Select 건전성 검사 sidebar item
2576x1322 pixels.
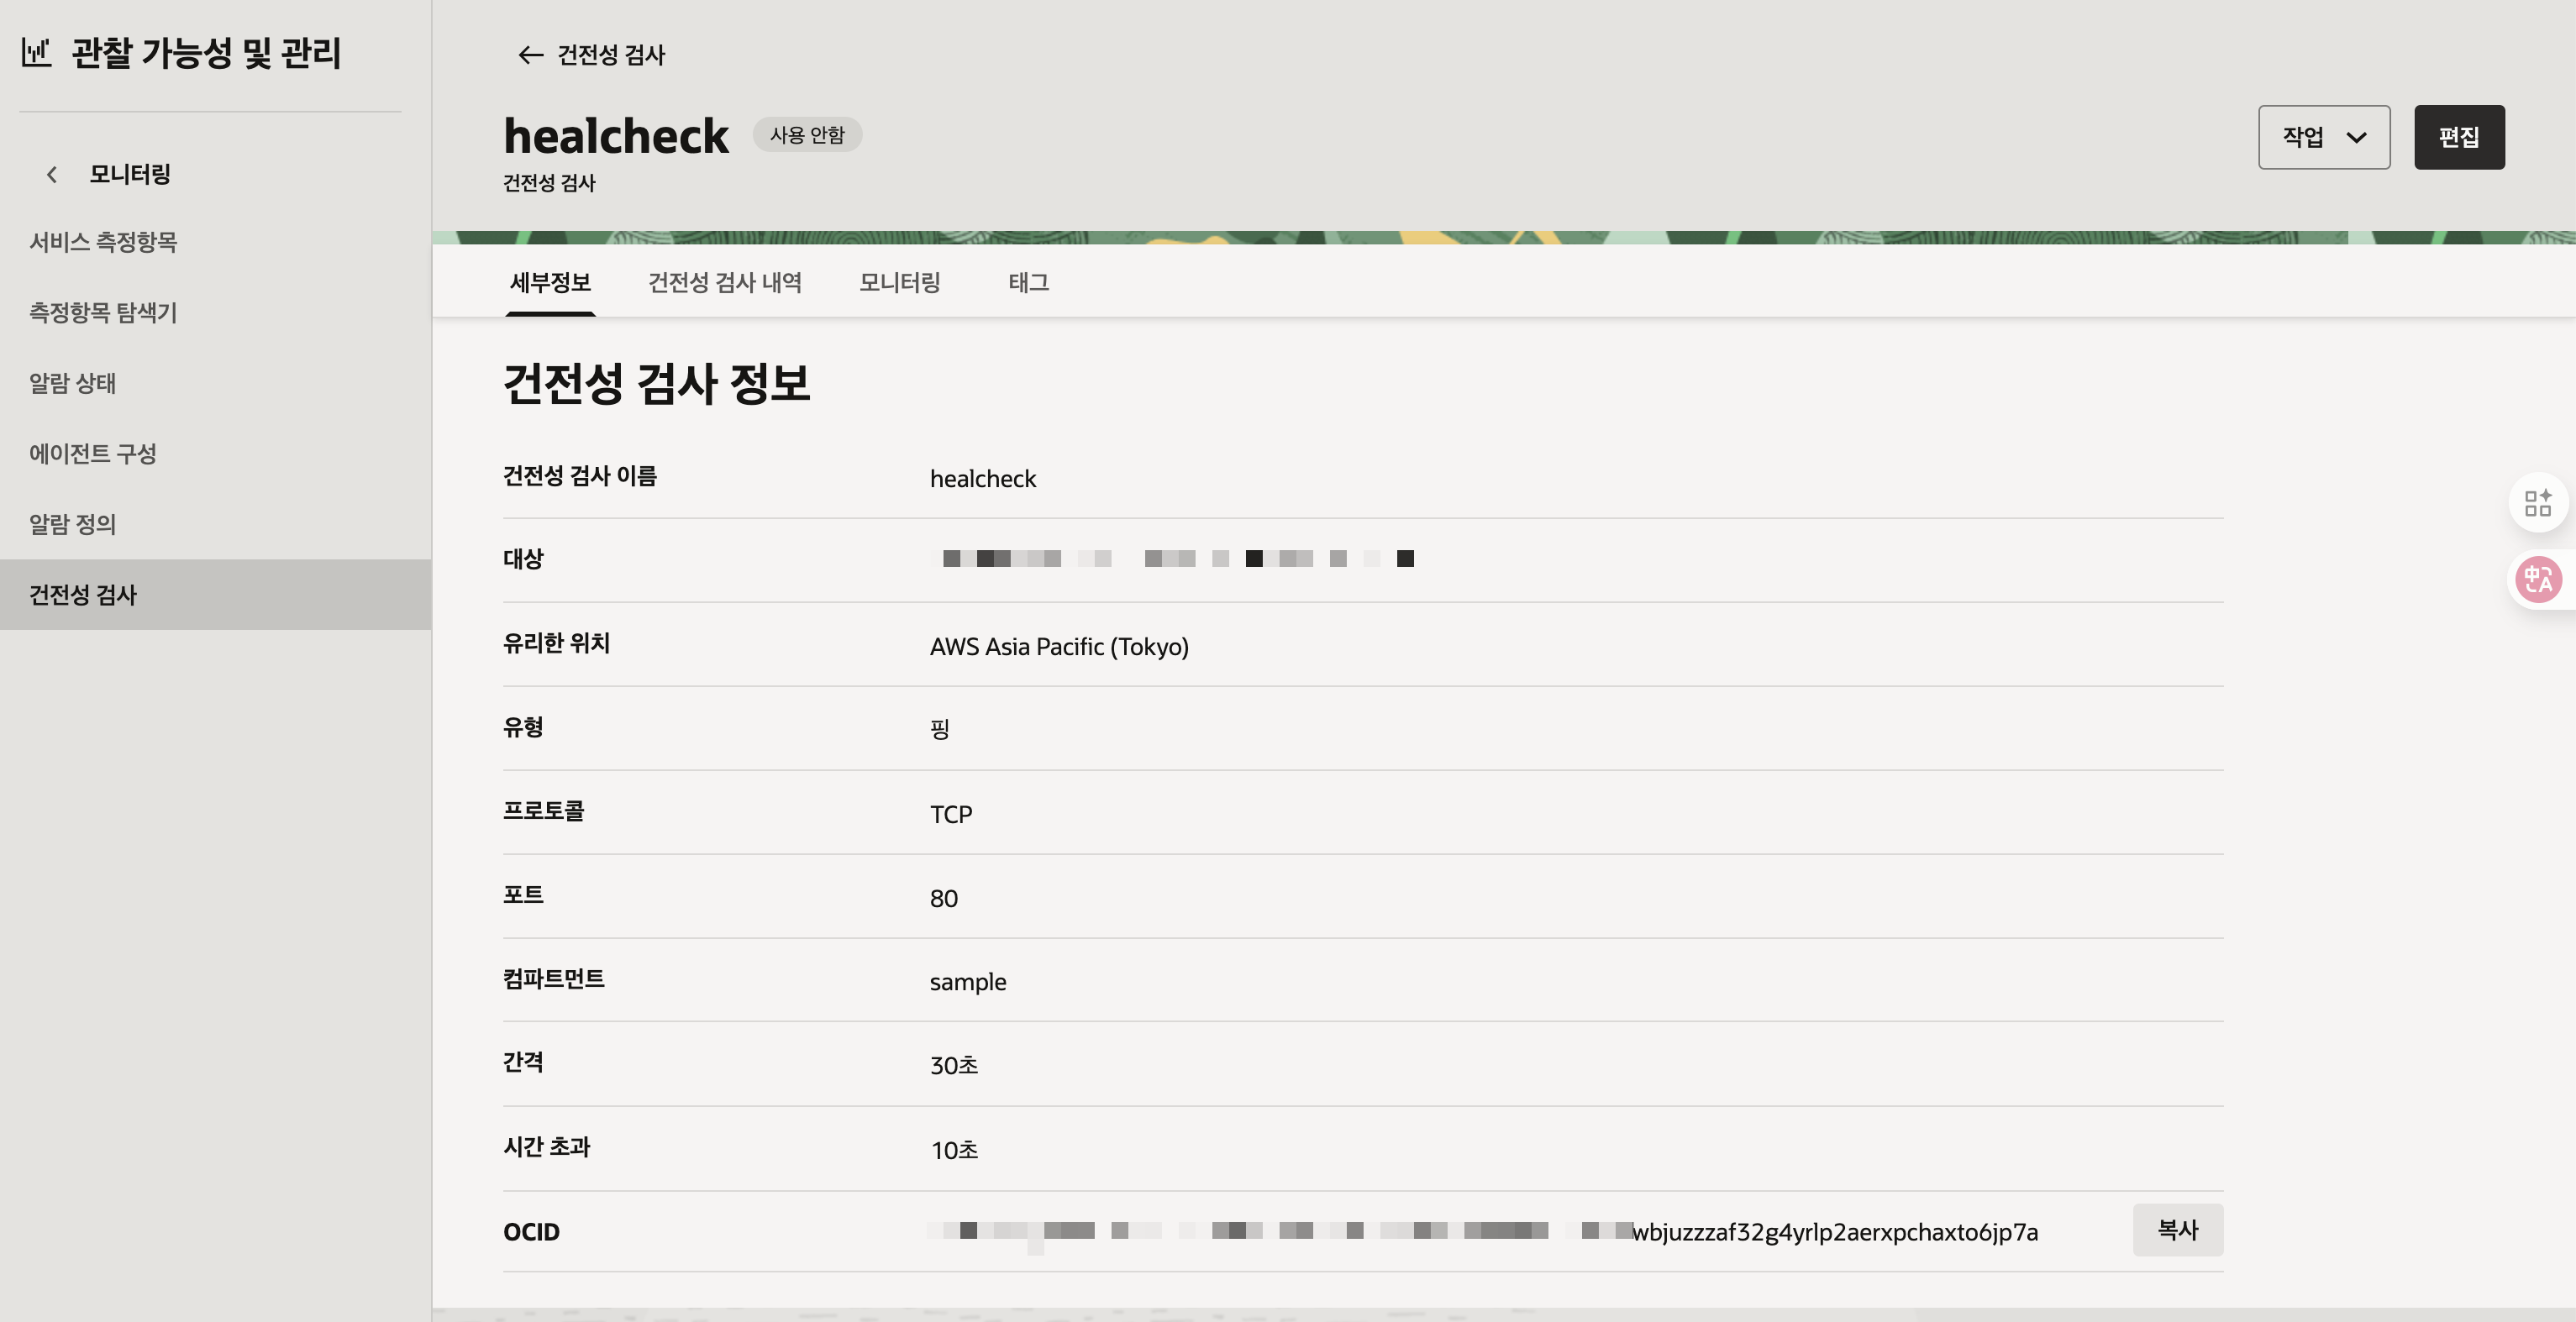(x=83, y=595)
